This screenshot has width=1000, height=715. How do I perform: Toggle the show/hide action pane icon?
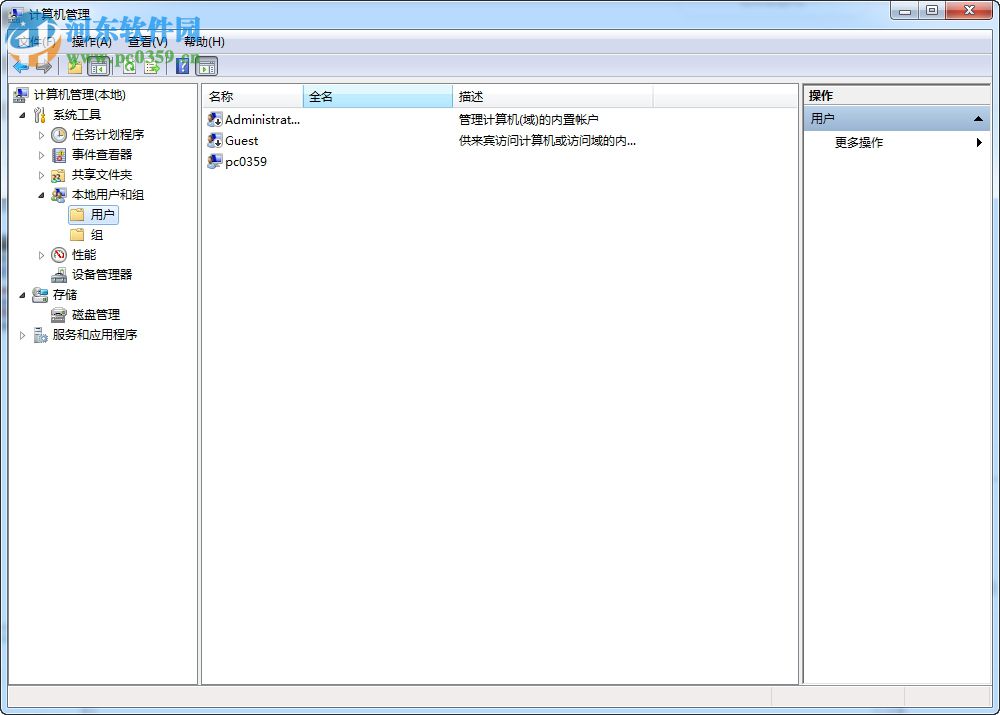(206, 66)
